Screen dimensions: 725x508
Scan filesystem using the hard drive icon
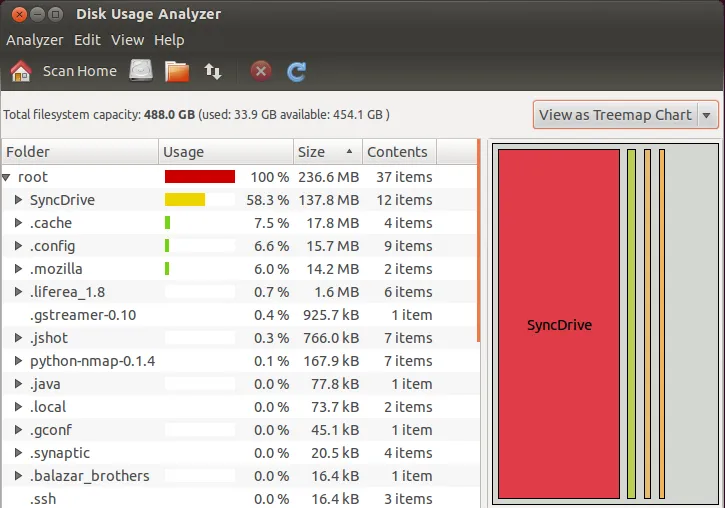pyautogui.click(x=141, y=71)
